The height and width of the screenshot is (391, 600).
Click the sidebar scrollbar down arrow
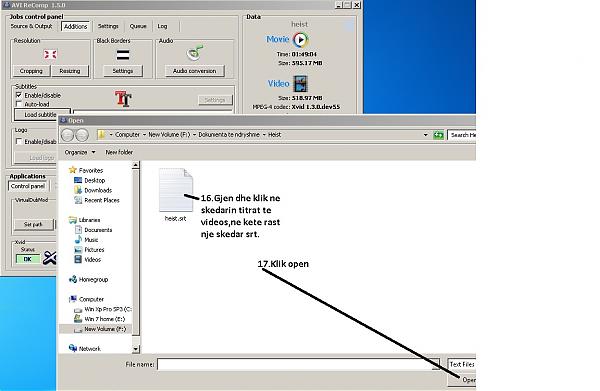136,349
